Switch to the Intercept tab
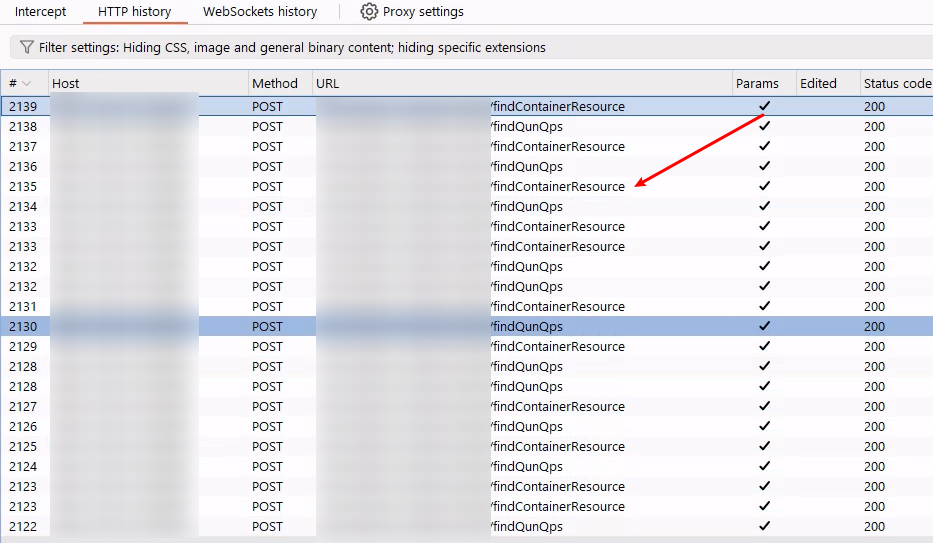 click(x=40, y=12)
